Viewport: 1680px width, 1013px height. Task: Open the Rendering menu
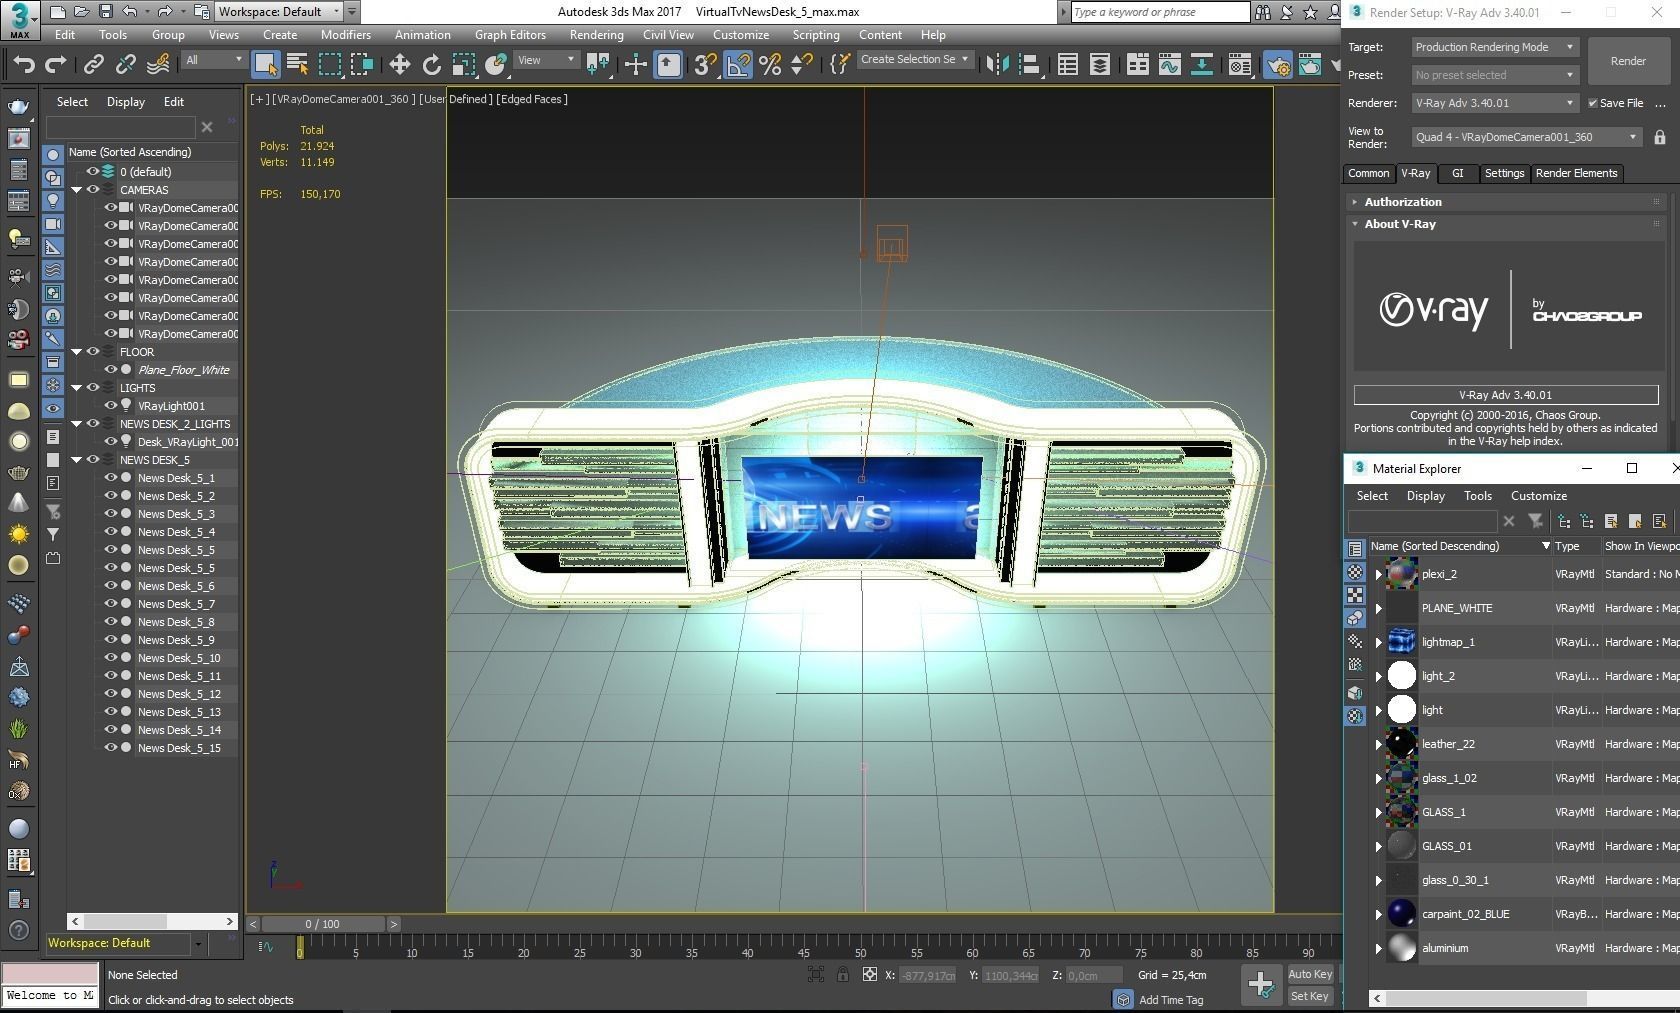(596, 35)
